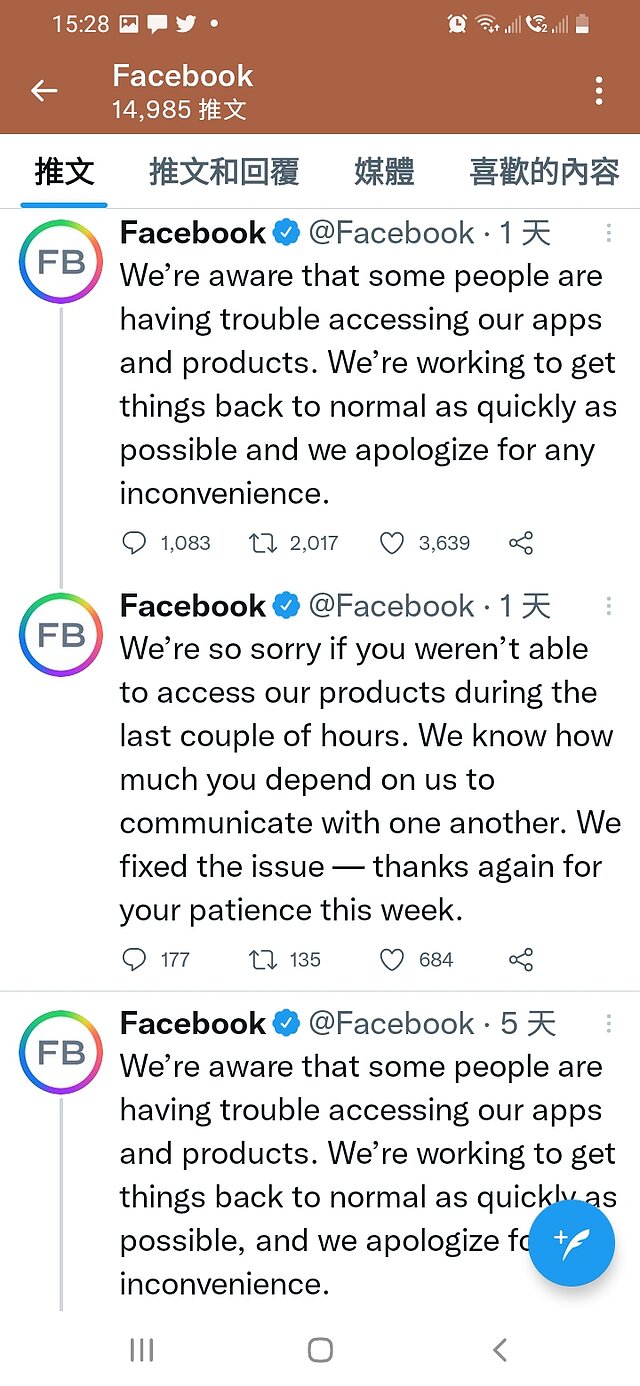Open the 喜歡的內容 tab

(542, 172)
